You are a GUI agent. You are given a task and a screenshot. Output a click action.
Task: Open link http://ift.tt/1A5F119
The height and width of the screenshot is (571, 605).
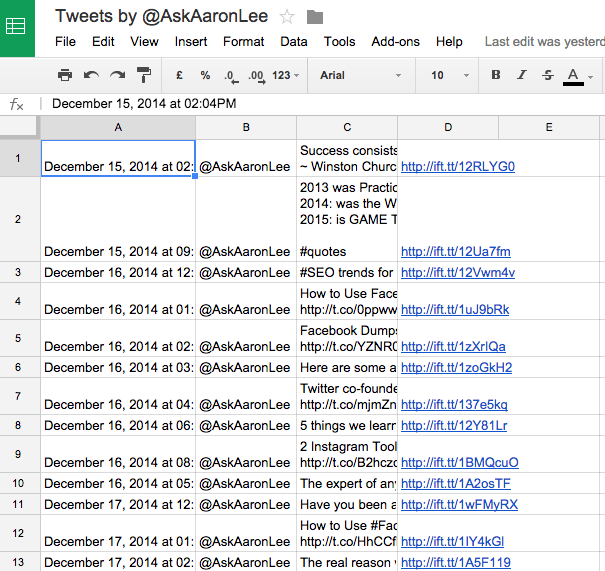pyautogui.click(x=456, y=562)
